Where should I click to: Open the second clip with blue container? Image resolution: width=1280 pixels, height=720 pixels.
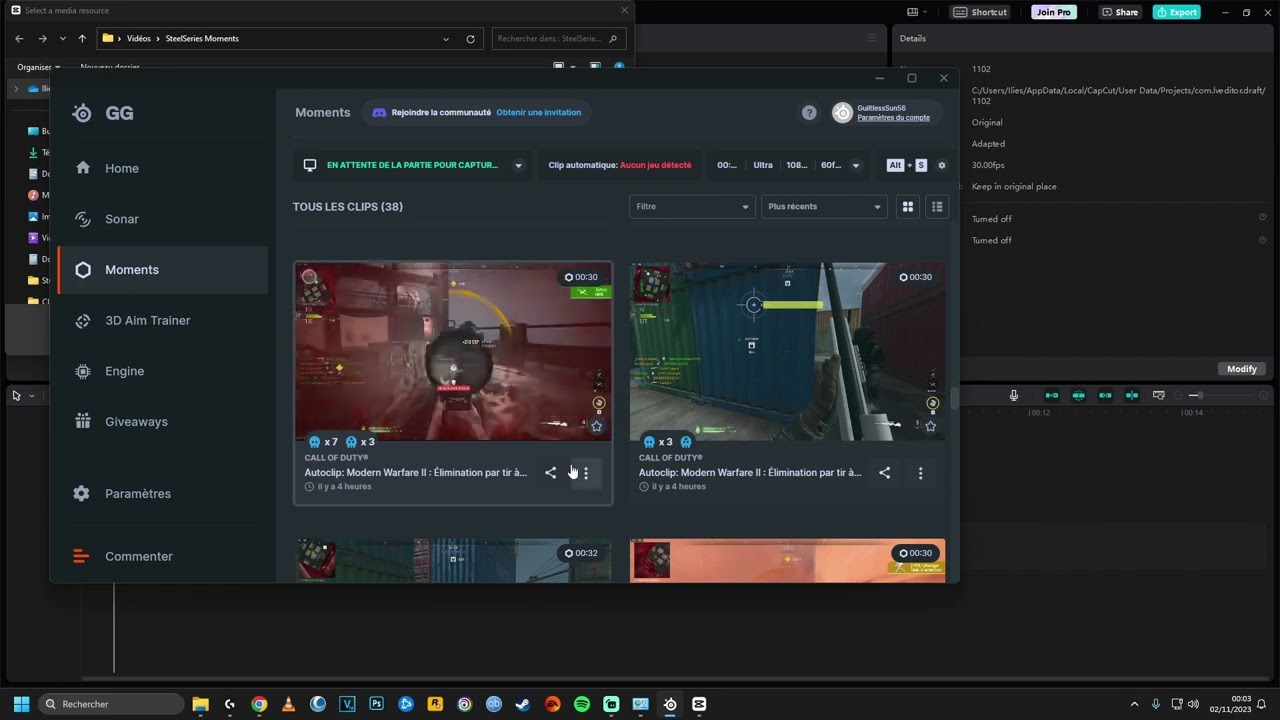pos(787,351)
